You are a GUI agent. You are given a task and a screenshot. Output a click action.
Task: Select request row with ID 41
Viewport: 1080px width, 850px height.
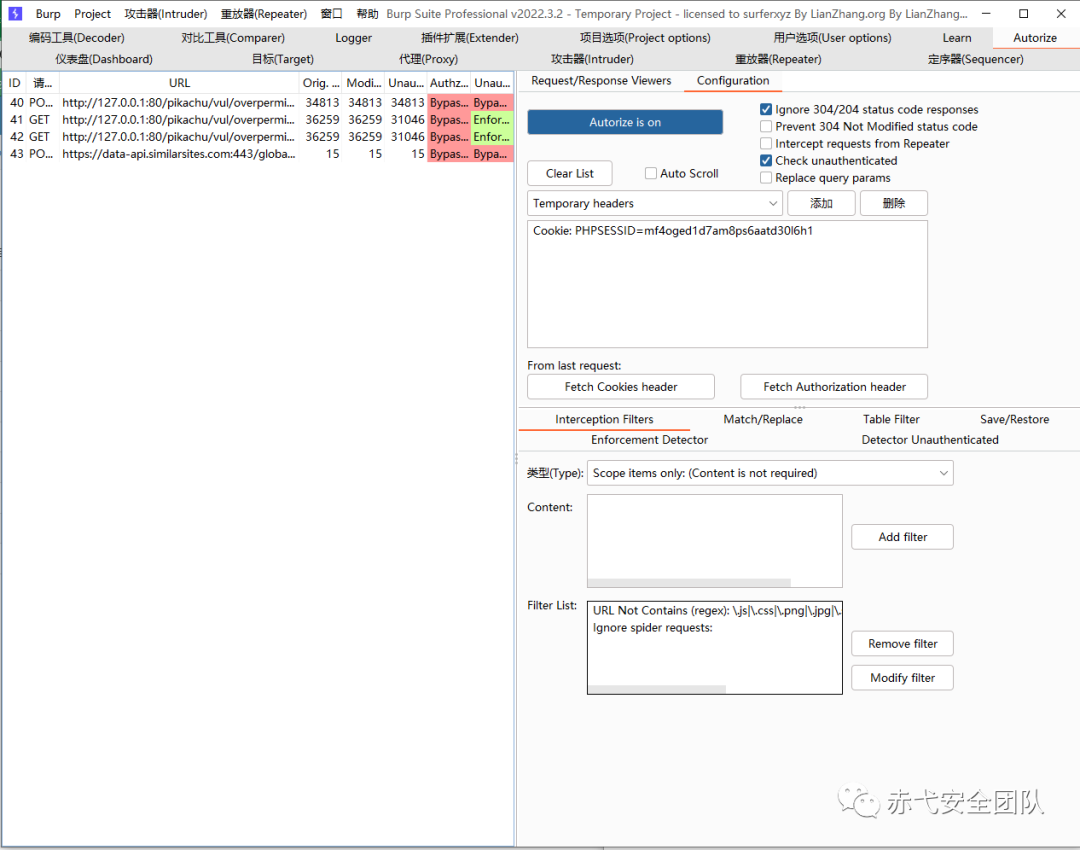(x=258, y=120)
